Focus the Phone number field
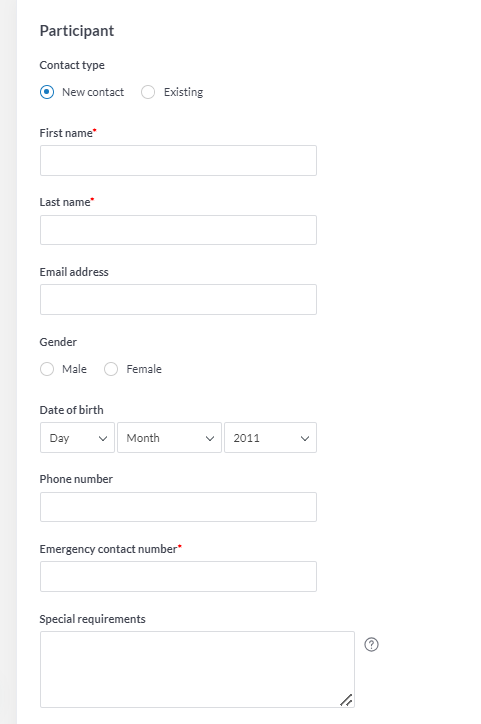The height and width of the screenshot is (724, 481). (178, 507)
